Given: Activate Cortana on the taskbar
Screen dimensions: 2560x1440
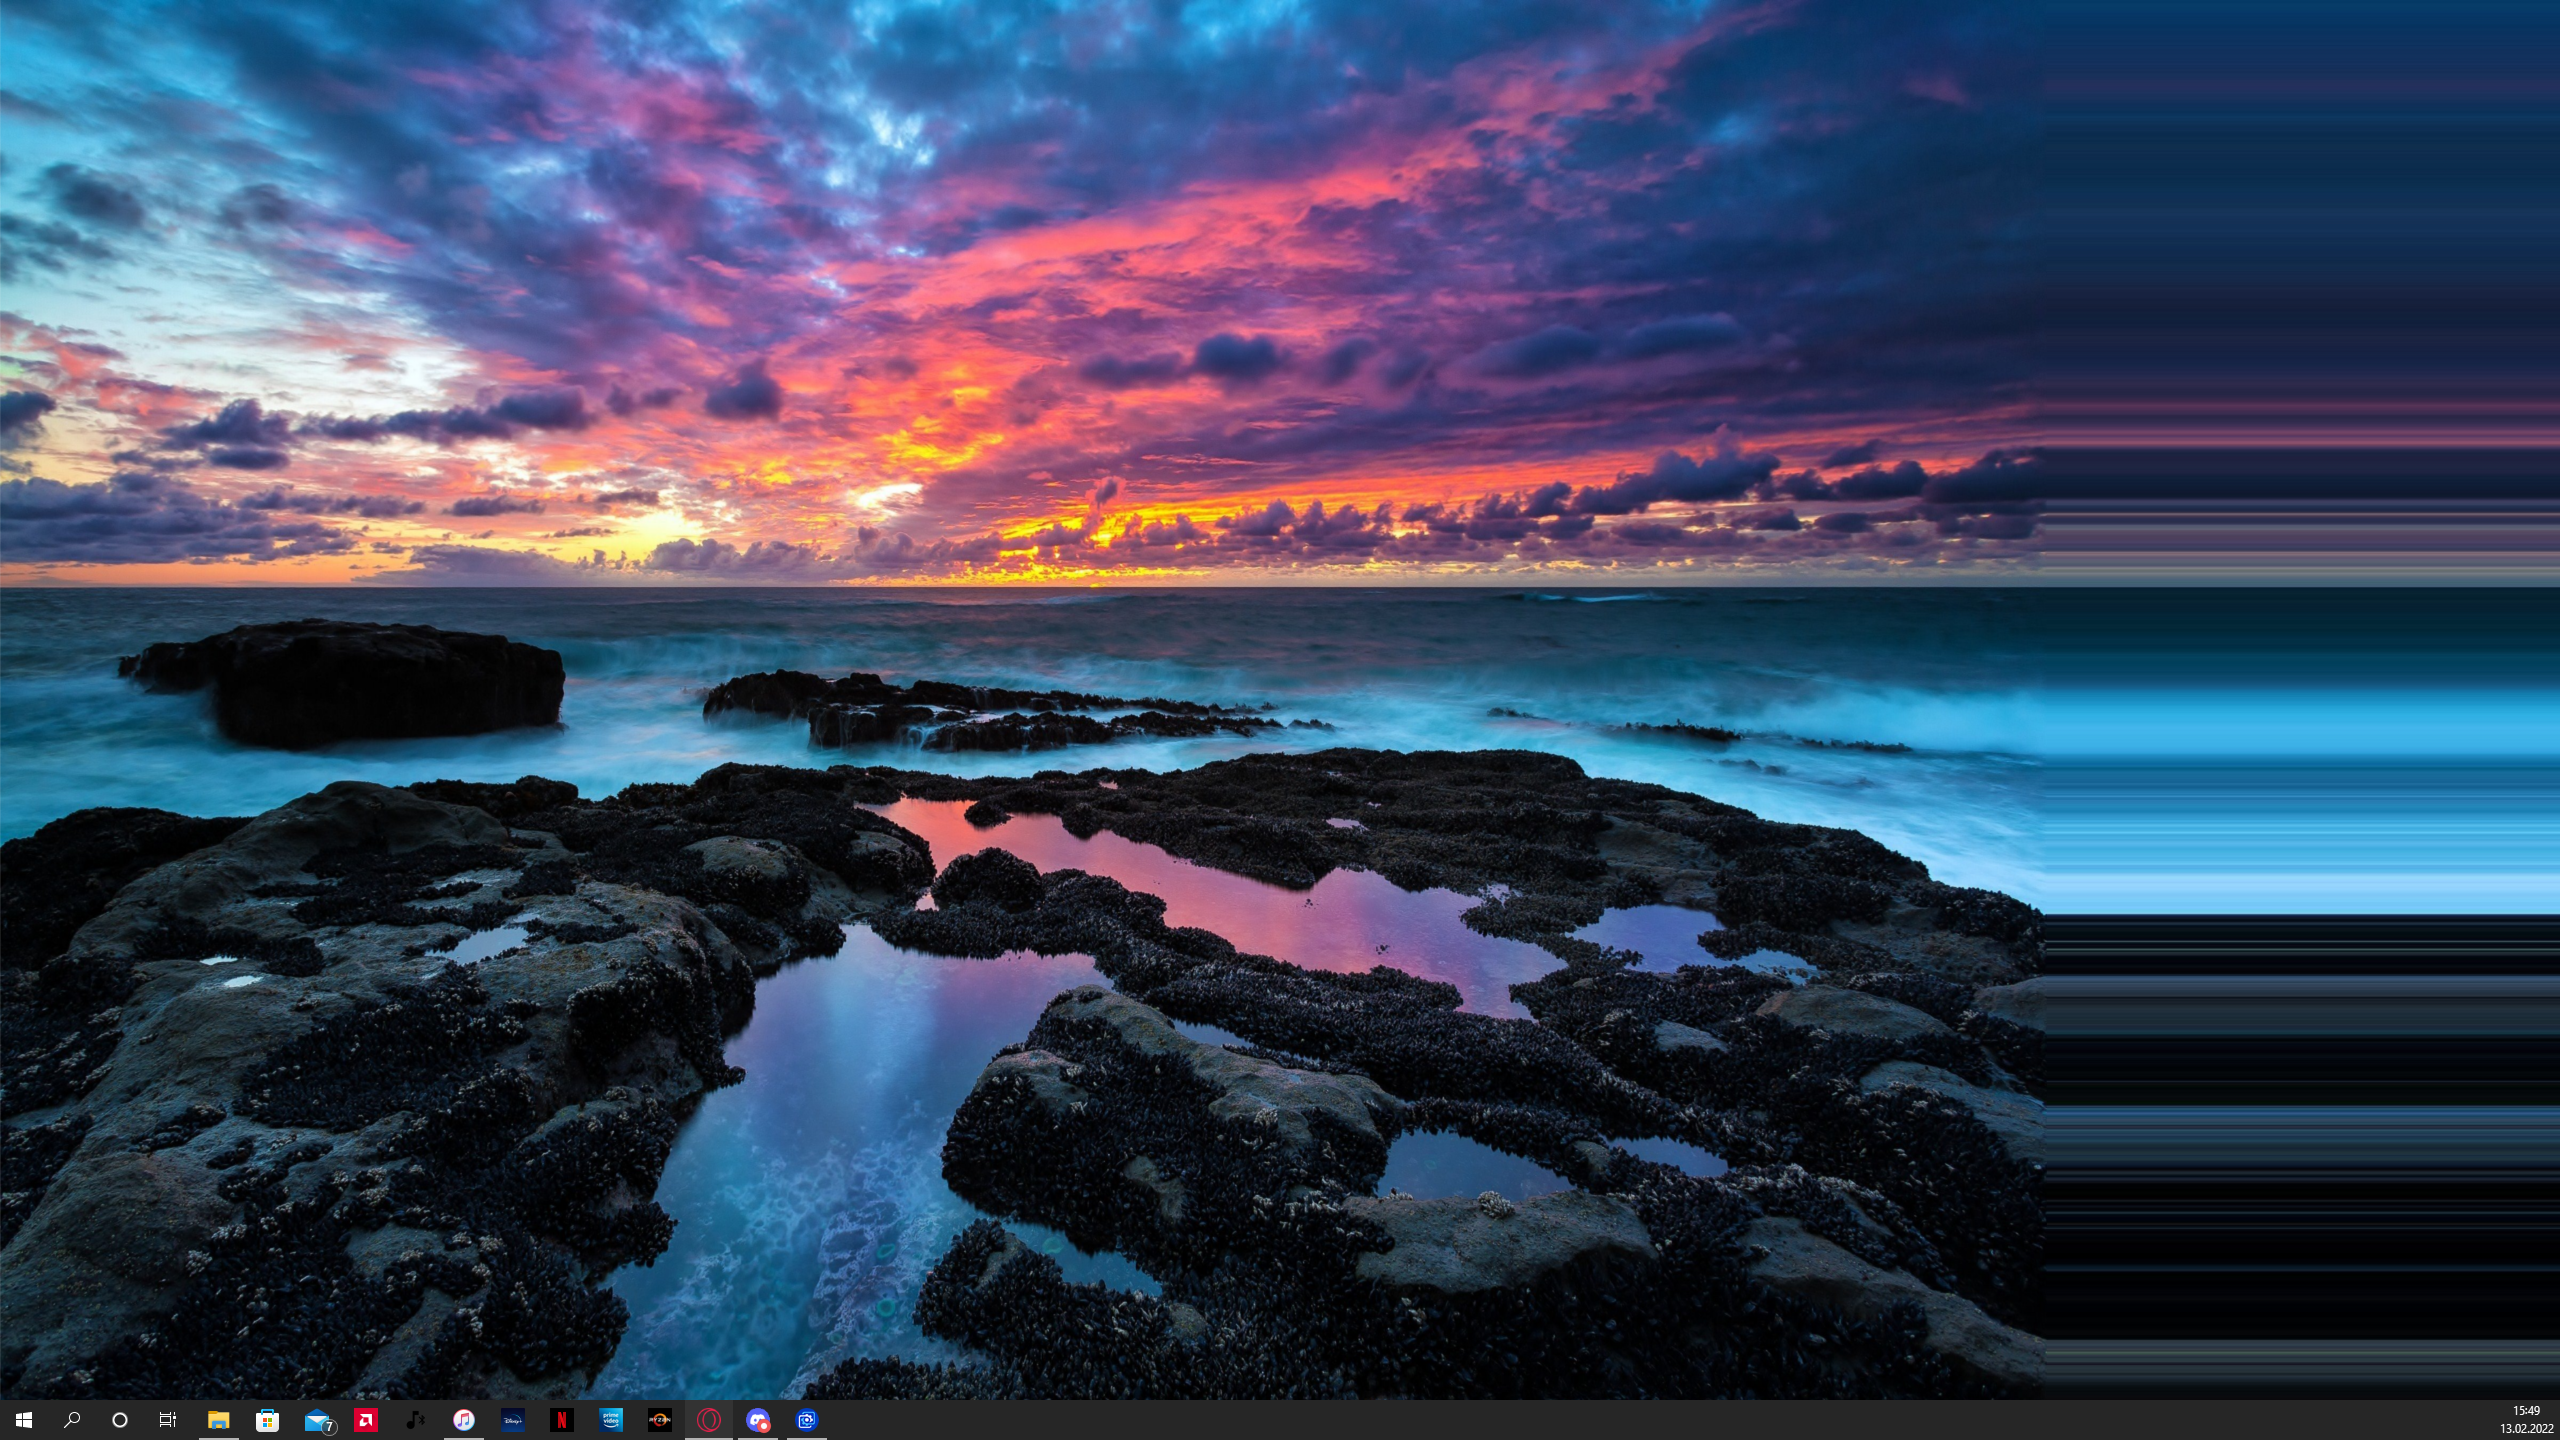Looking at the screenshot, I should coord(121,1420).
